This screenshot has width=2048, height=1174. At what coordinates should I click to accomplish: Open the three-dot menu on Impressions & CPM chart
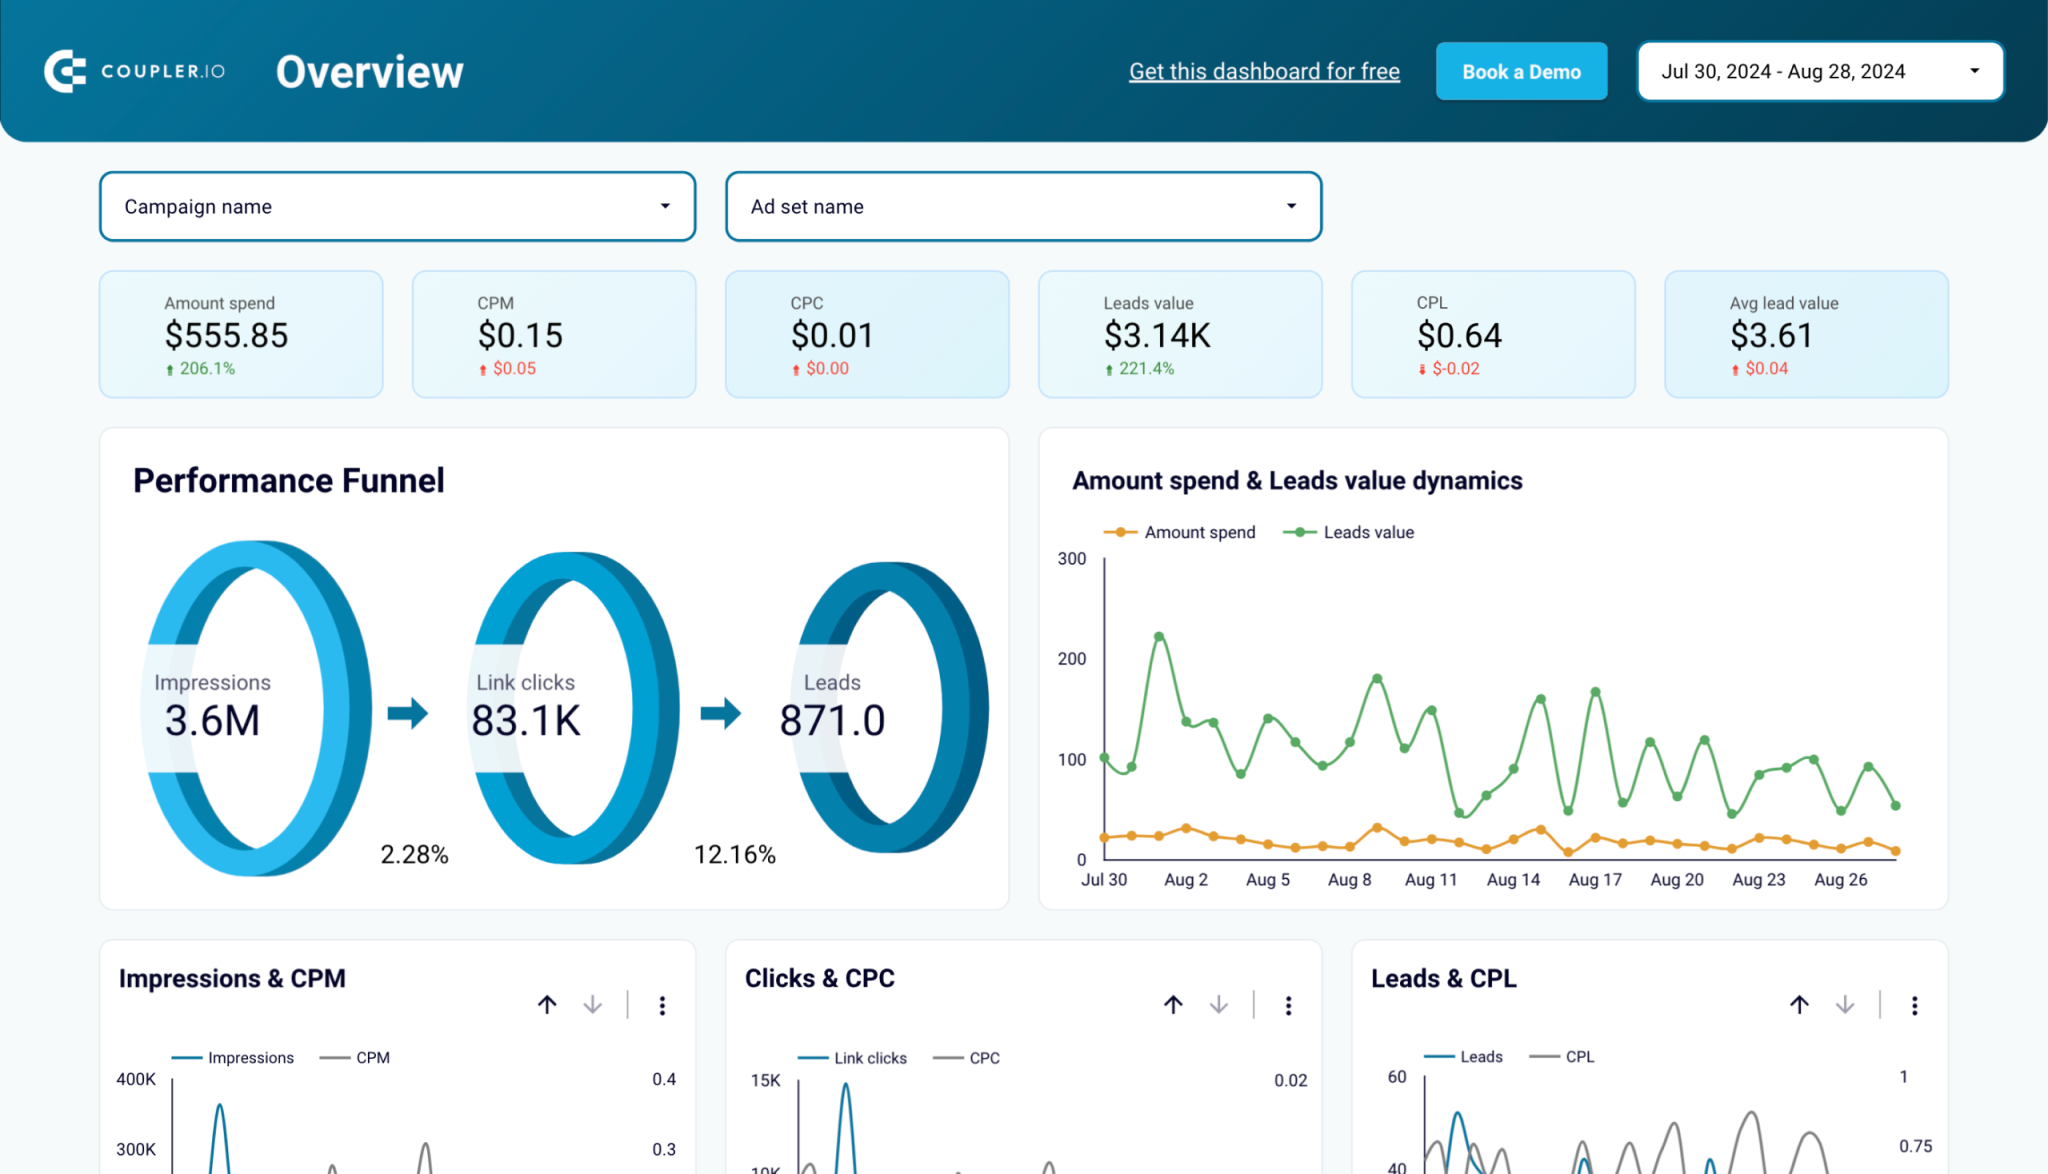pos(662,1005)
